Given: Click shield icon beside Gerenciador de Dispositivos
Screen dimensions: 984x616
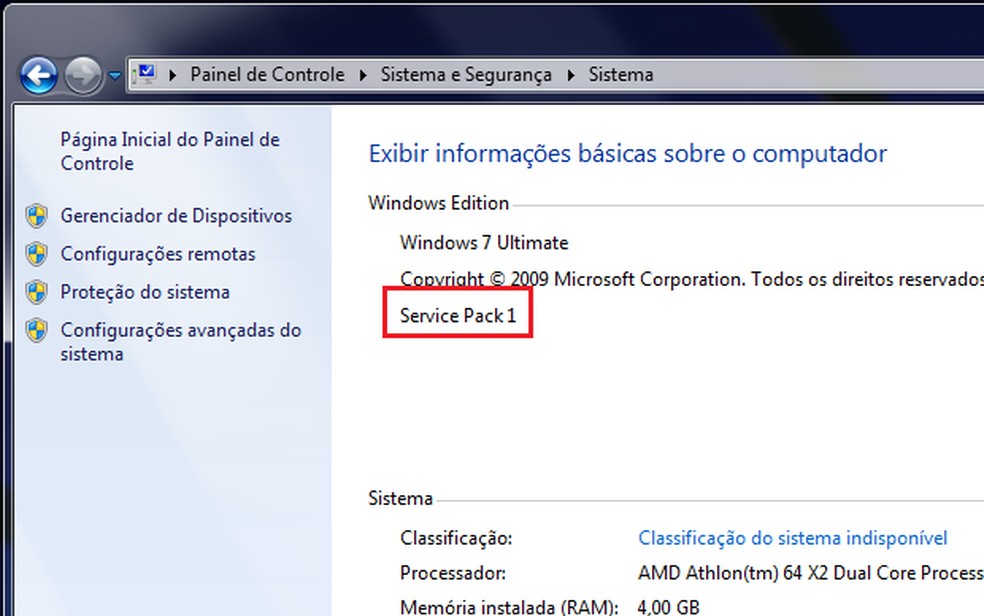Looking at the screenshot, I should click(37, 216).
